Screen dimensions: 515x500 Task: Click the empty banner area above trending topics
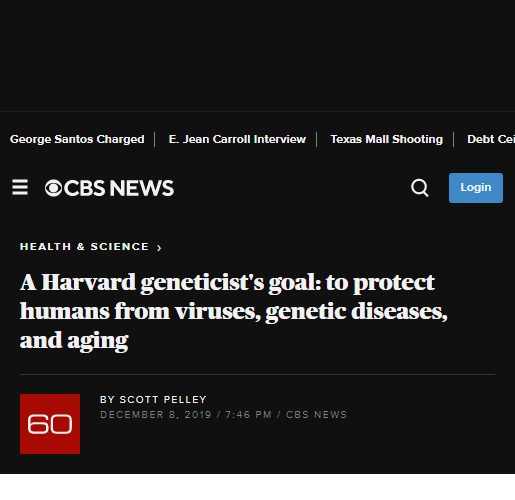[x=257, y=55]
